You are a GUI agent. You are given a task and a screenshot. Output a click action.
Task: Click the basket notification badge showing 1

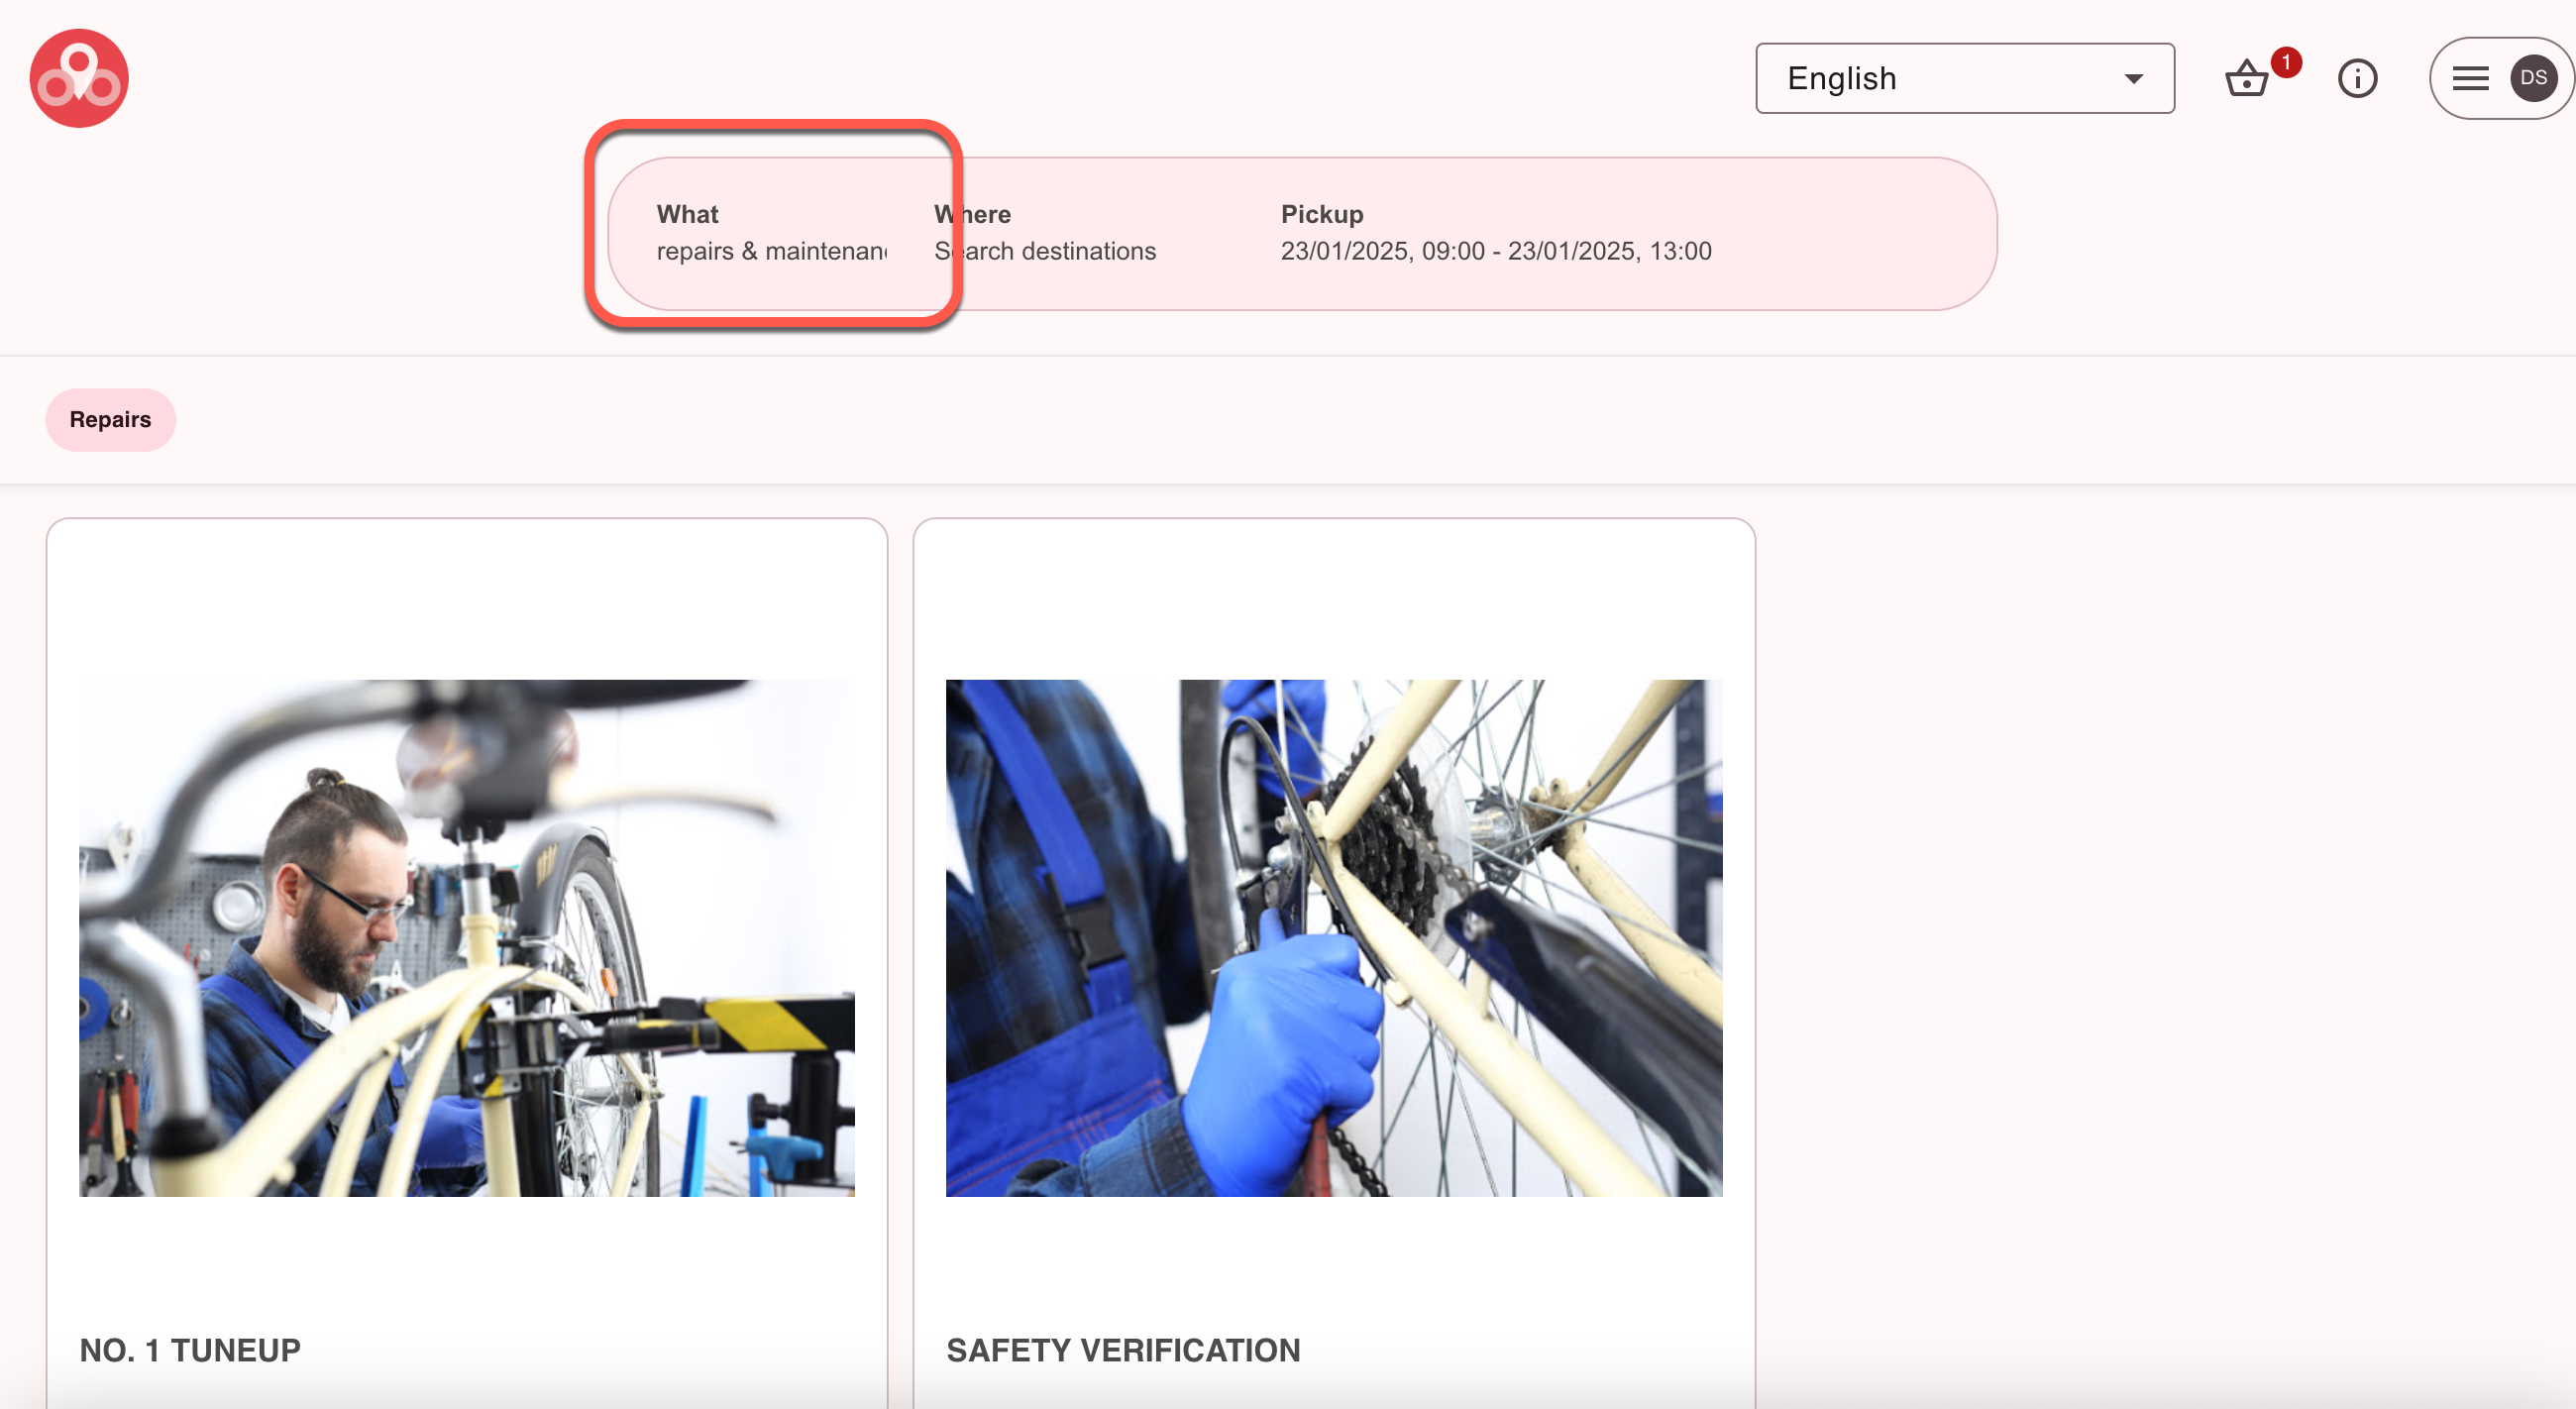click(2285, 62)
